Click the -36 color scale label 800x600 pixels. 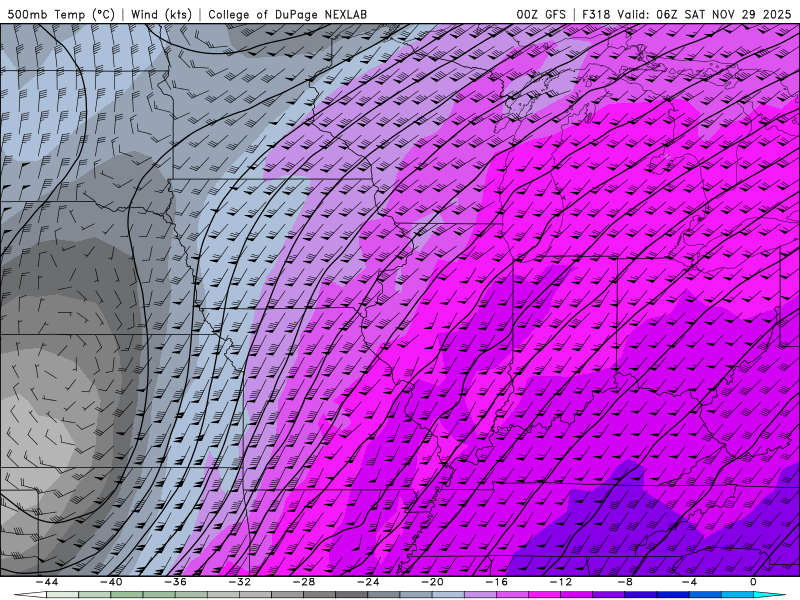176,582
